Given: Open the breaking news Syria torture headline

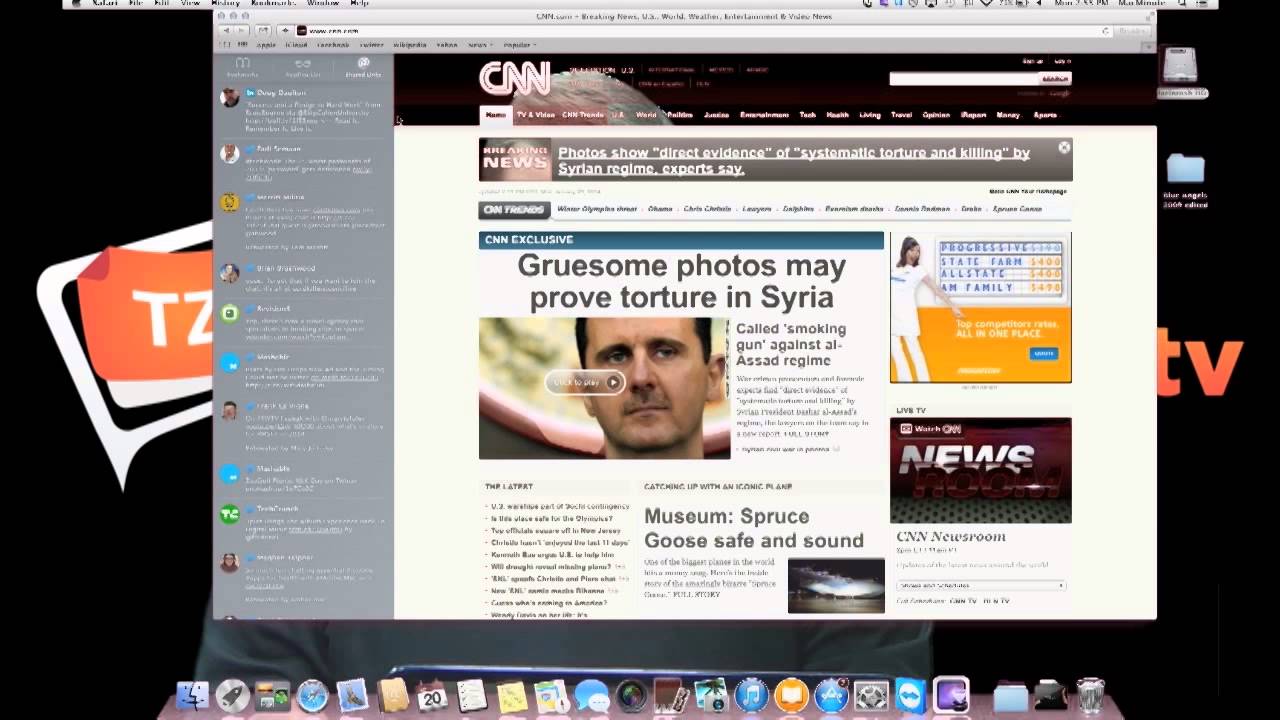Looking at the screenshot, I should coord(794,161).
